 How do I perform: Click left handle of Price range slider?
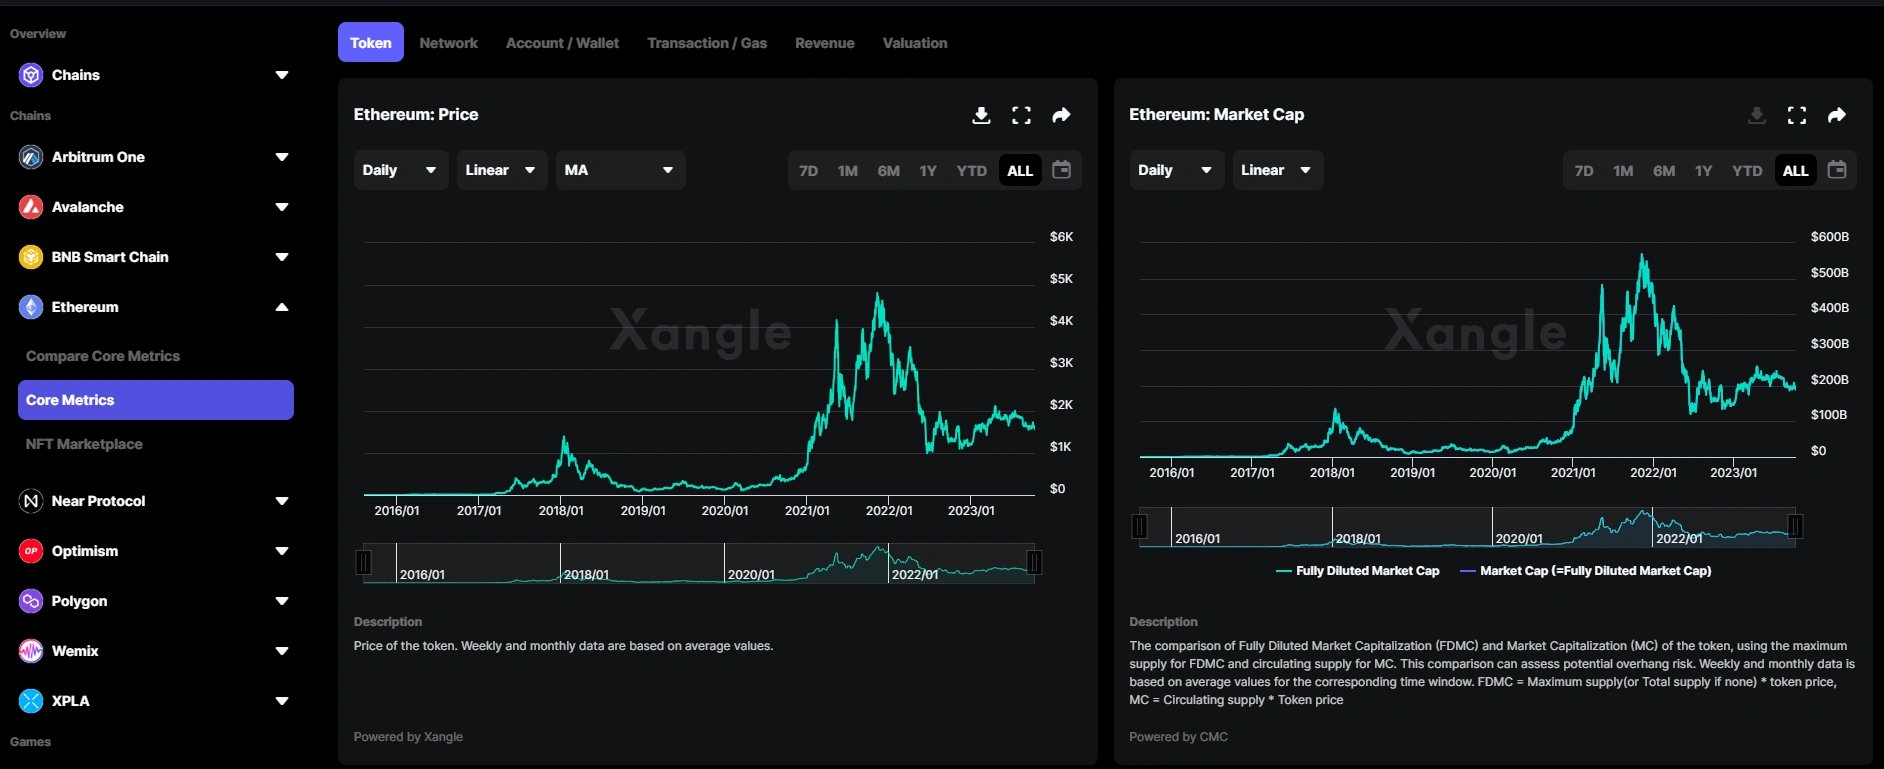pyautogui.click(x=364, y=563)
